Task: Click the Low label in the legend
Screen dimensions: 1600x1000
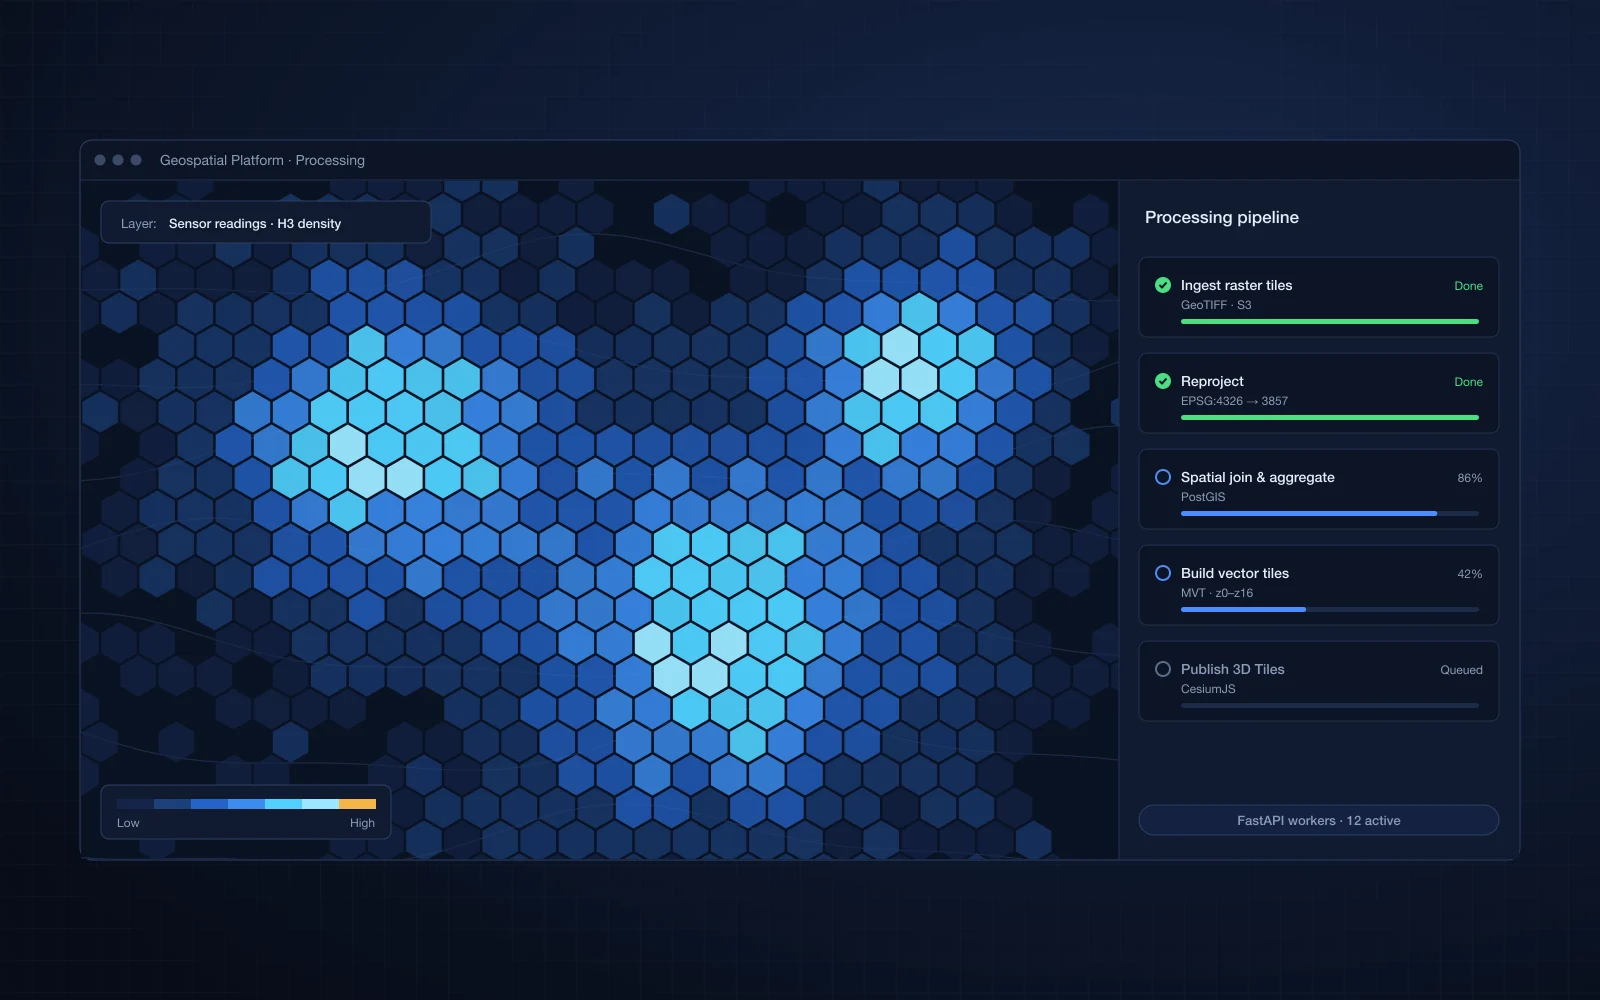Action: click(x=128, y=823)
